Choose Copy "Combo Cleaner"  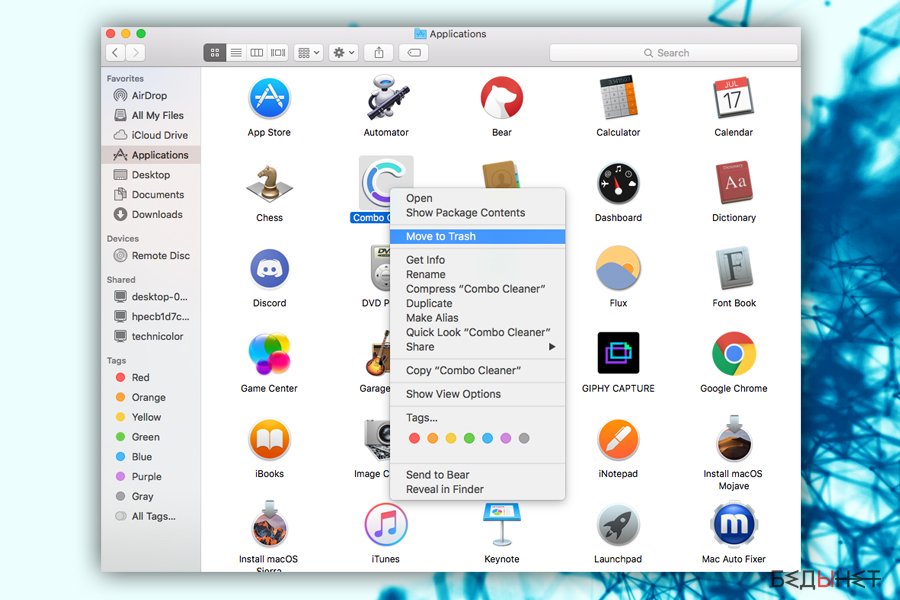tap(477, 370)
